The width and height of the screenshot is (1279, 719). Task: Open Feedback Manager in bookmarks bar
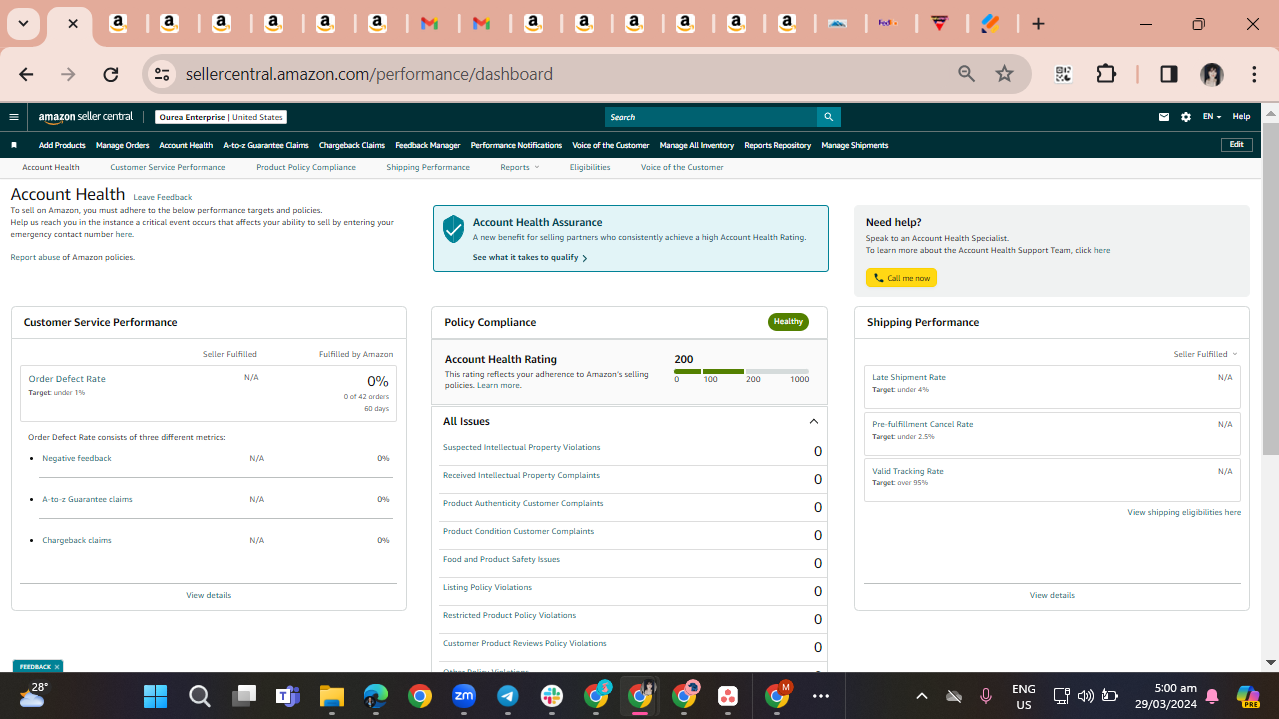click(x=427, y=145)
